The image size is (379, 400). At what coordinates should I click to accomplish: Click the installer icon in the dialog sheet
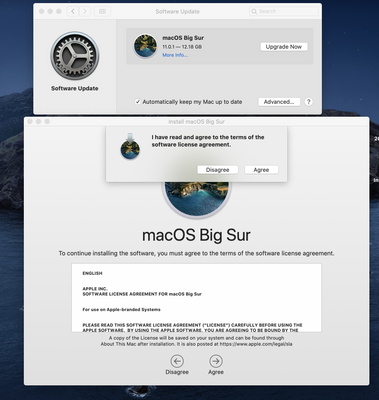pyautogui.click(x=130, y=146)
